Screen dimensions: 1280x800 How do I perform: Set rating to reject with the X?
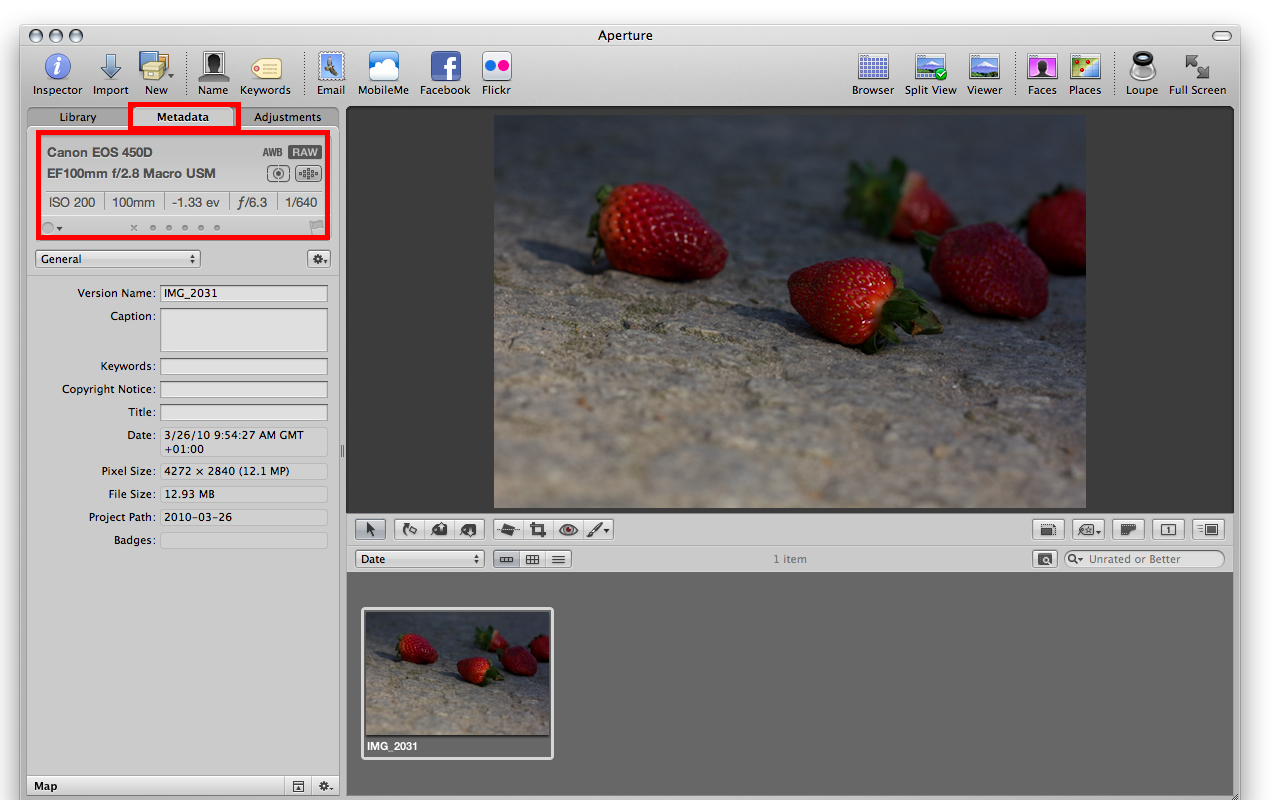click(134, 228)
